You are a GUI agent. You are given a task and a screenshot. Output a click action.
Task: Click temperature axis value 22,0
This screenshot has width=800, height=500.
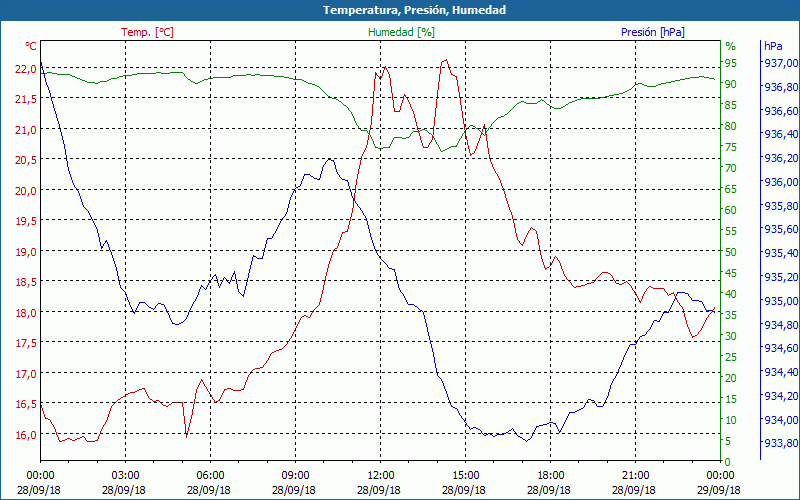point(28,68)
